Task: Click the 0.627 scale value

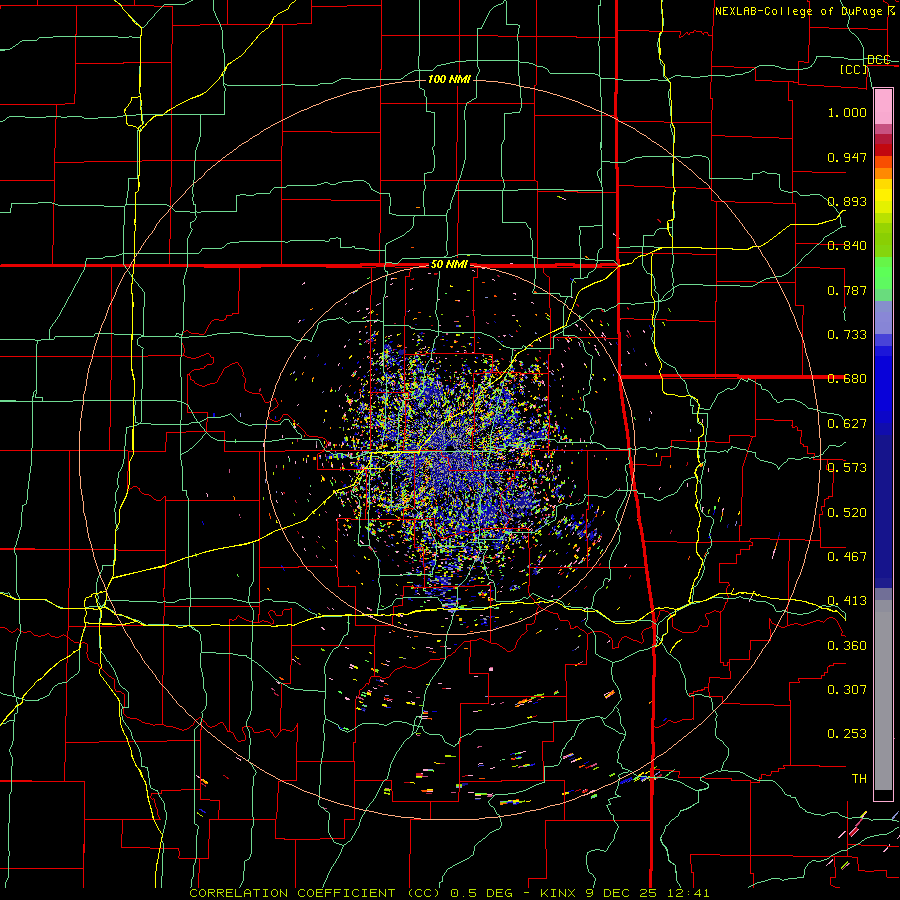Action: [847, 424]
